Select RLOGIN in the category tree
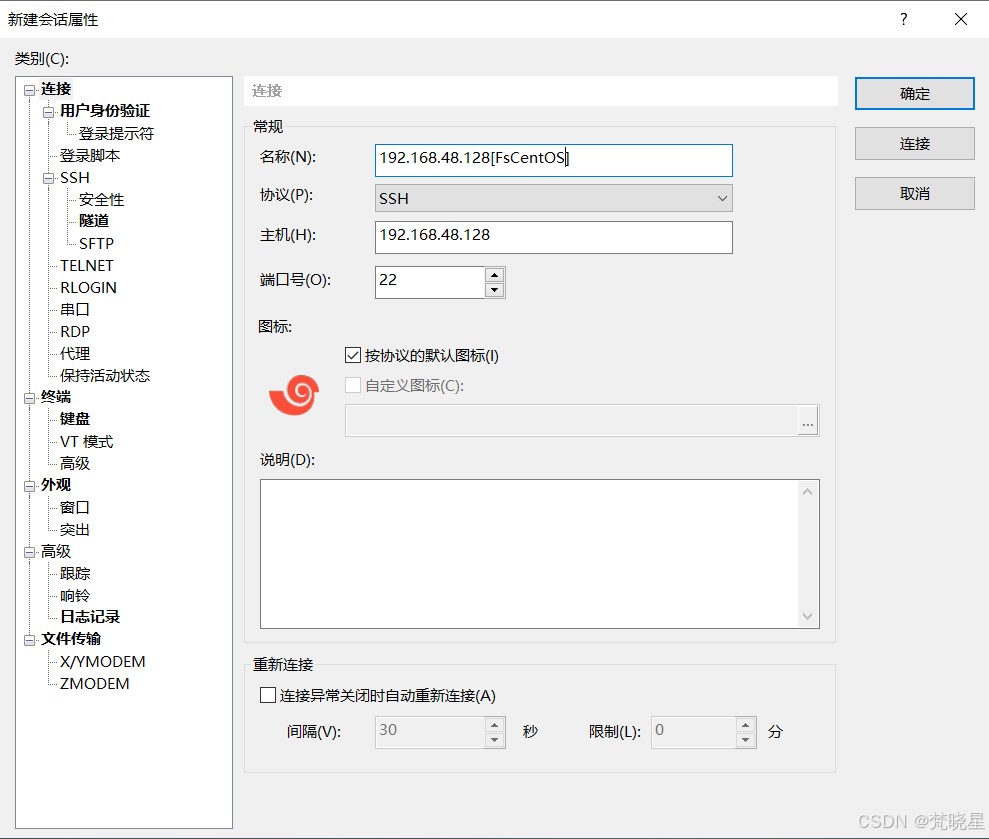989x839 pixels. tap(88, 288)
